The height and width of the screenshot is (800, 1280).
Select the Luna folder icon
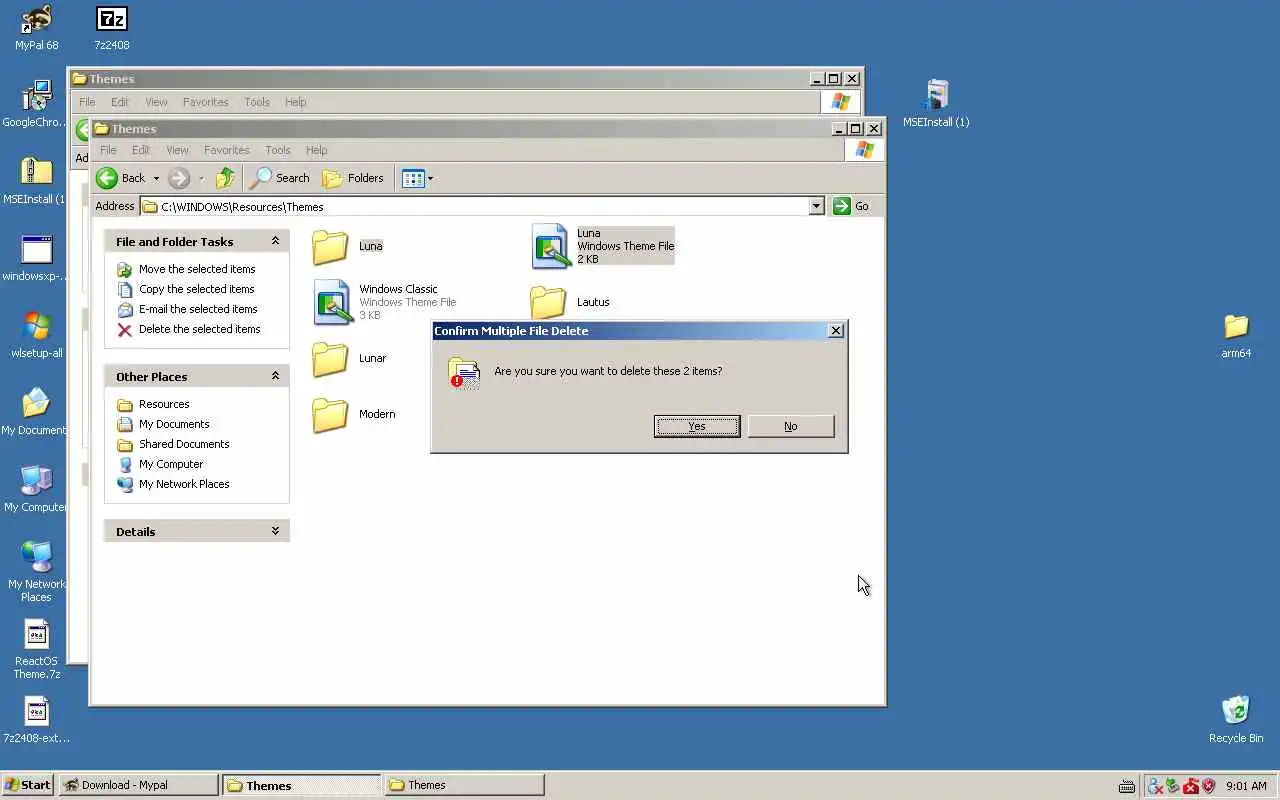tap(330, 246)
